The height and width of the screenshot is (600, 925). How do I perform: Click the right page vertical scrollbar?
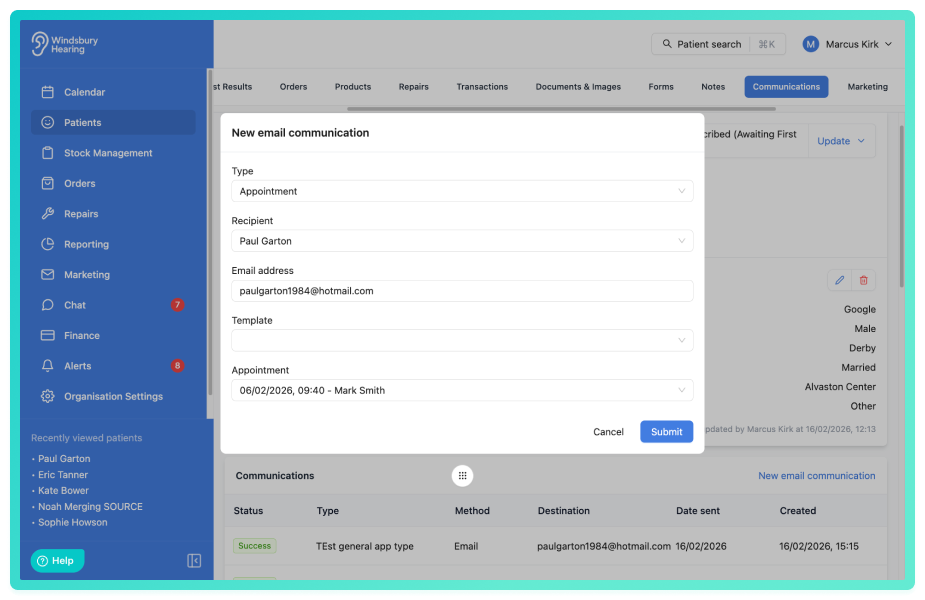(x=901, y=206)
